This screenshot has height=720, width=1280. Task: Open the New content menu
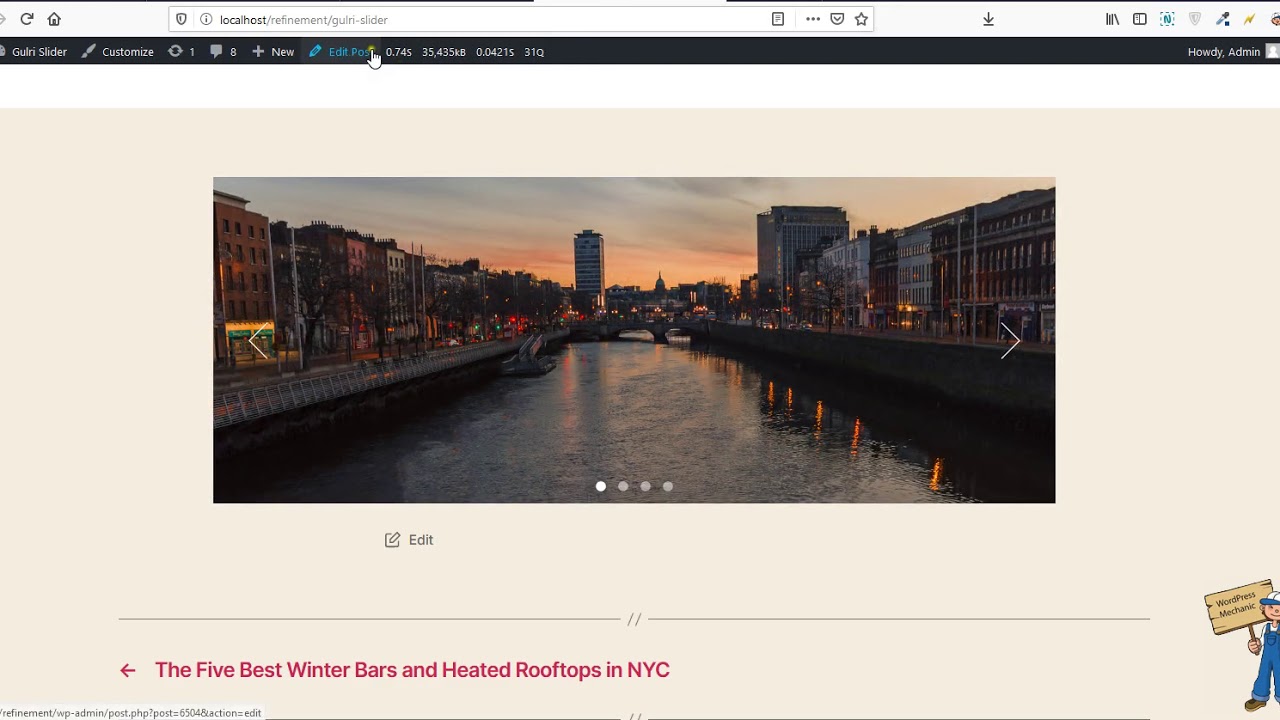click(x=273, y=52)
